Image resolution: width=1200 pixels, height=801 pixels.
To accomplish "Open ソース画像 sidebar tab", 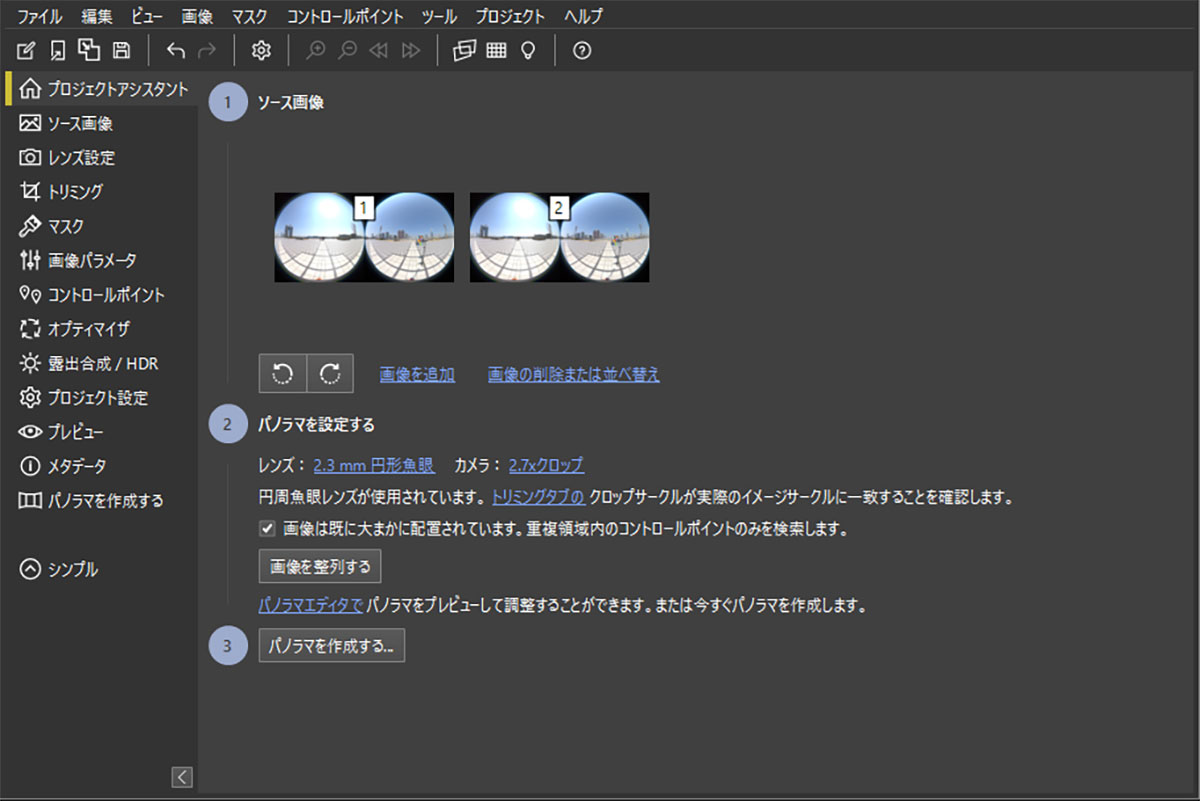I will [x=102, y=124].
